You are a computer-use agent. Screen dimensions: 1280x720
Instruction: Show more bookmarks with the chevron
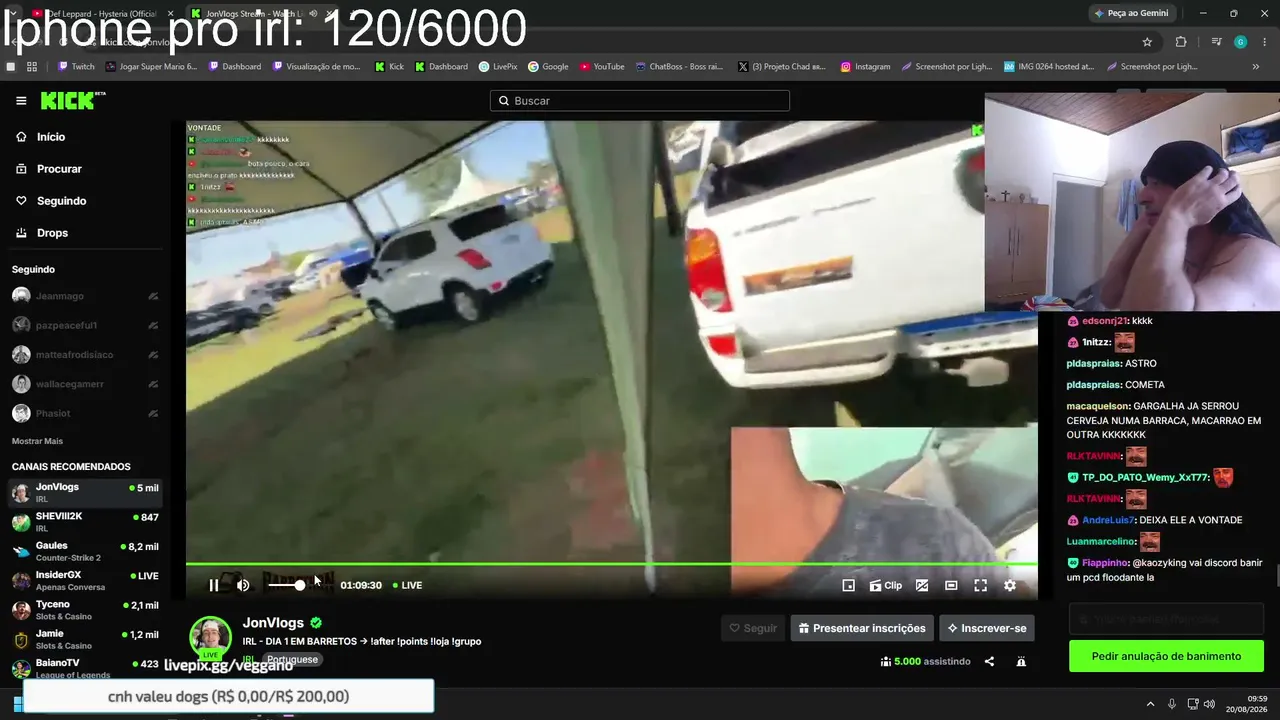point(1256,67)
